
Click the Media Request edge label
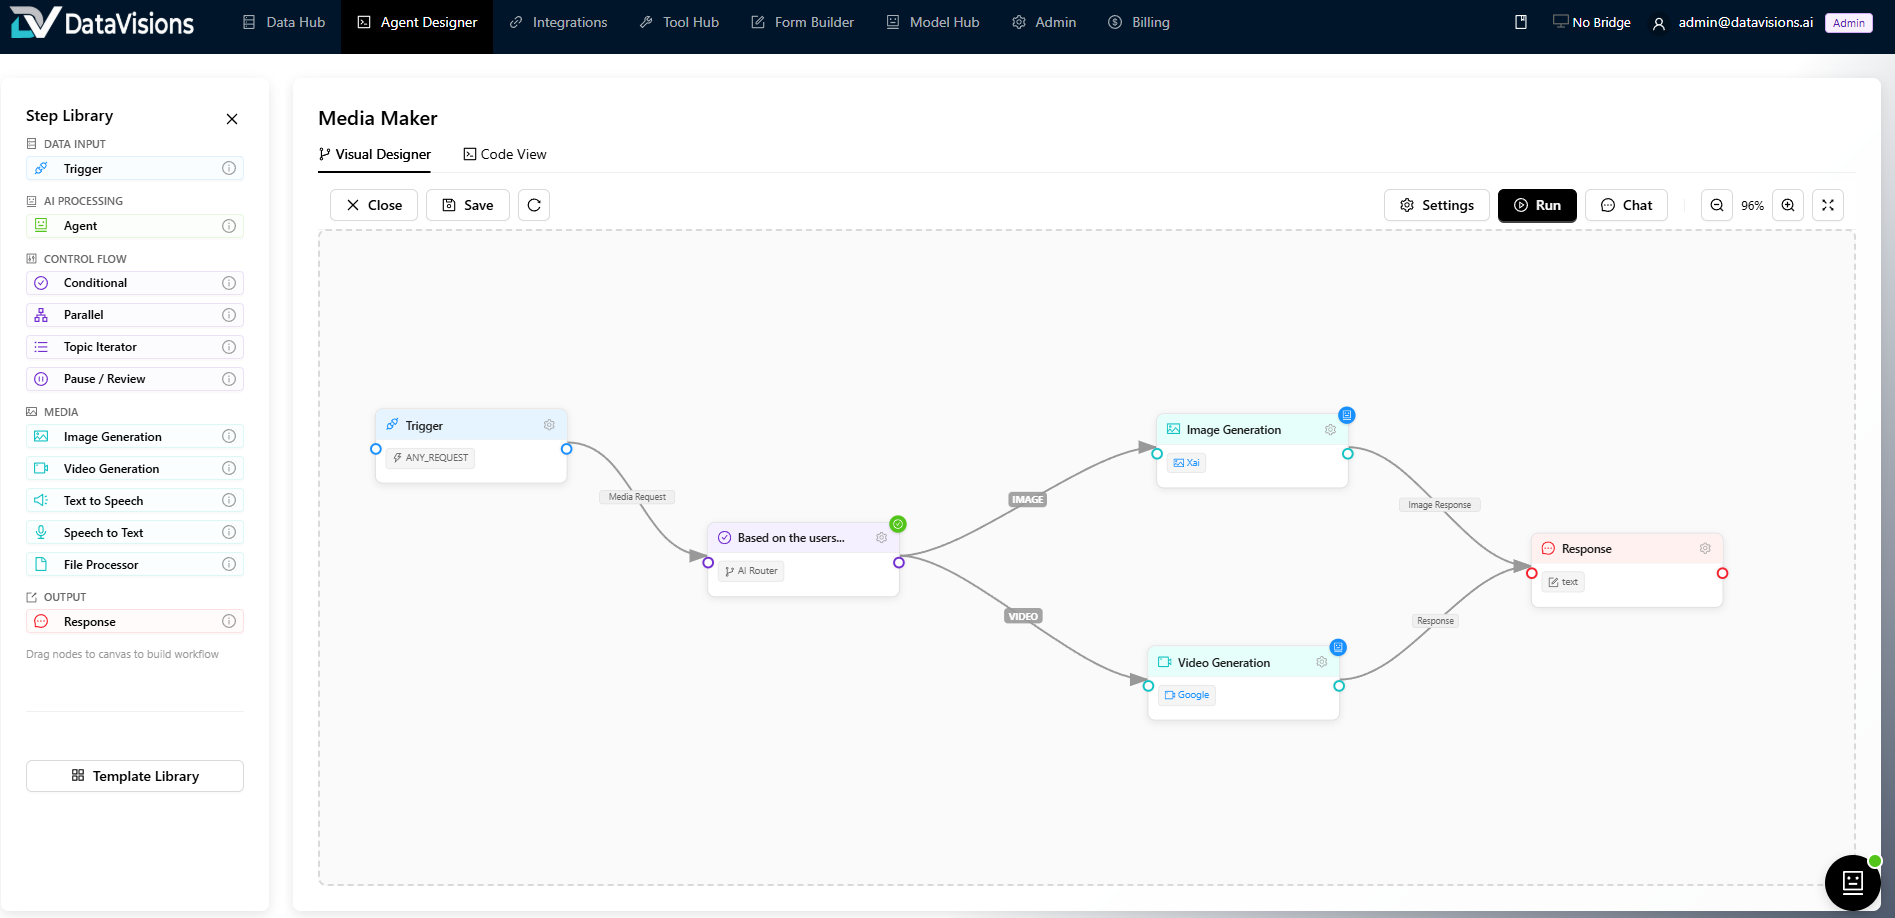[x=637, y=497]
